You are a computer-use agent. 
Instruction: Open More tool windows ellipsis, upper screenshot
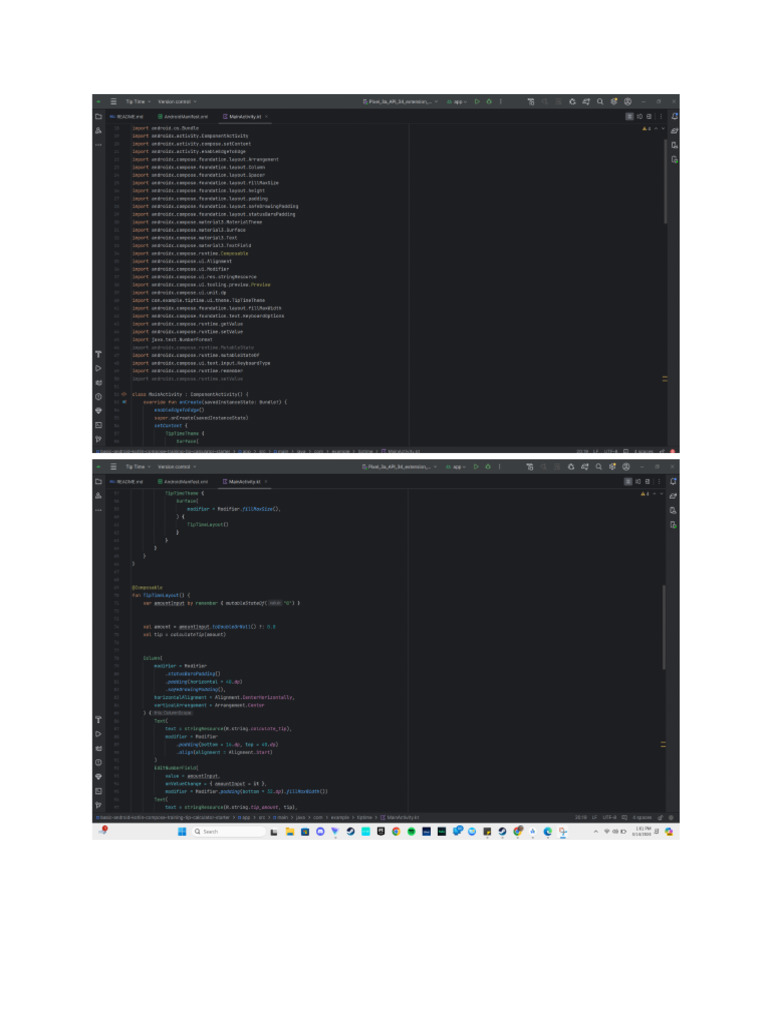[x=99, y=144]
